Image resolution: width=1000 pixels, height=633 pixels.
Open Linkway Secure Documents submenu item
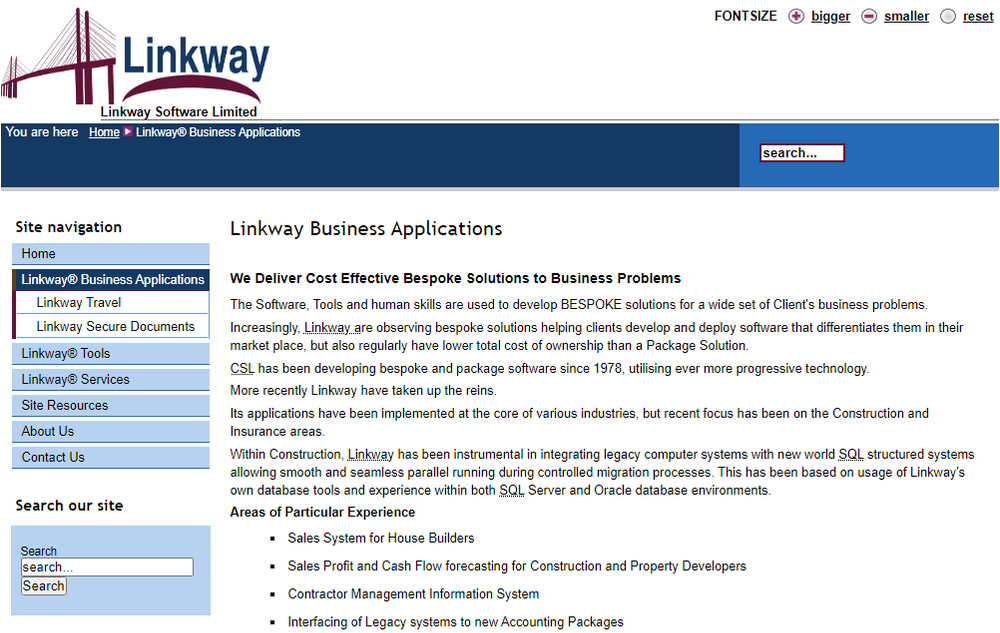click(113, 326)
